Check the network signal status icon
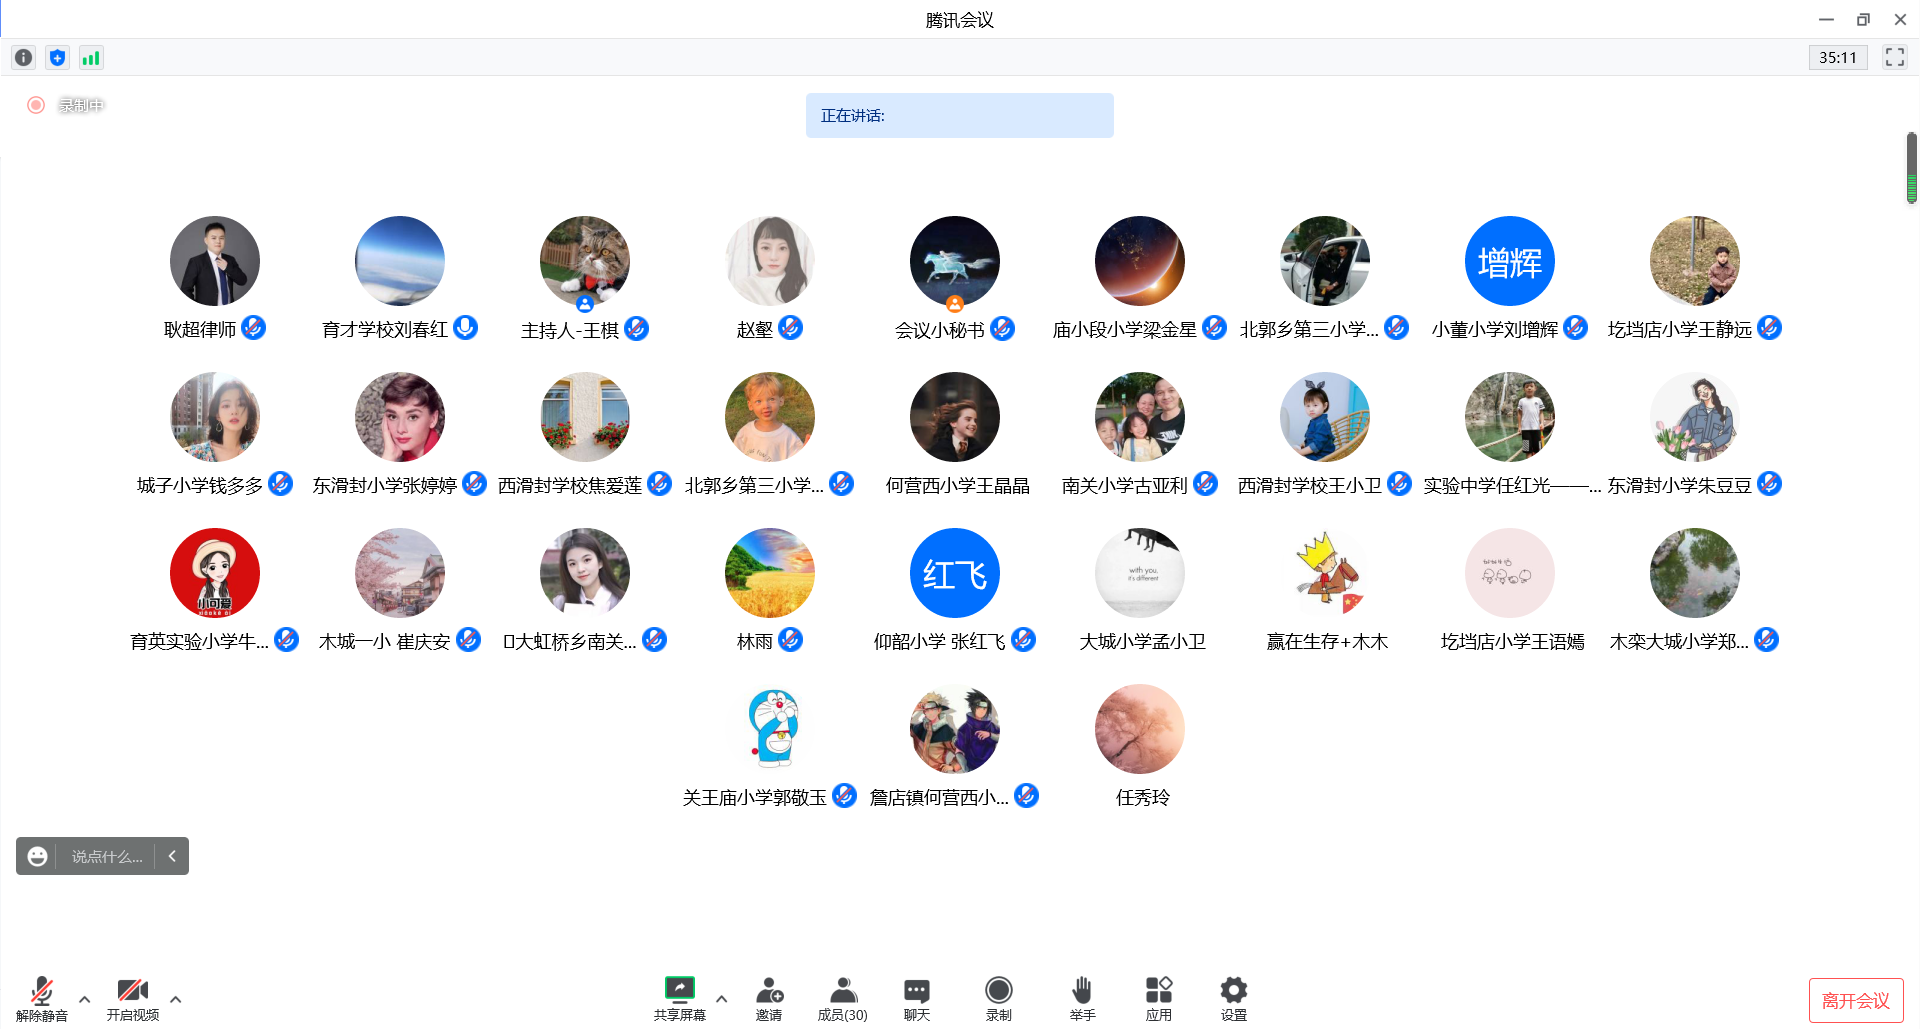1920x1029 pixels. click(91, 58)
